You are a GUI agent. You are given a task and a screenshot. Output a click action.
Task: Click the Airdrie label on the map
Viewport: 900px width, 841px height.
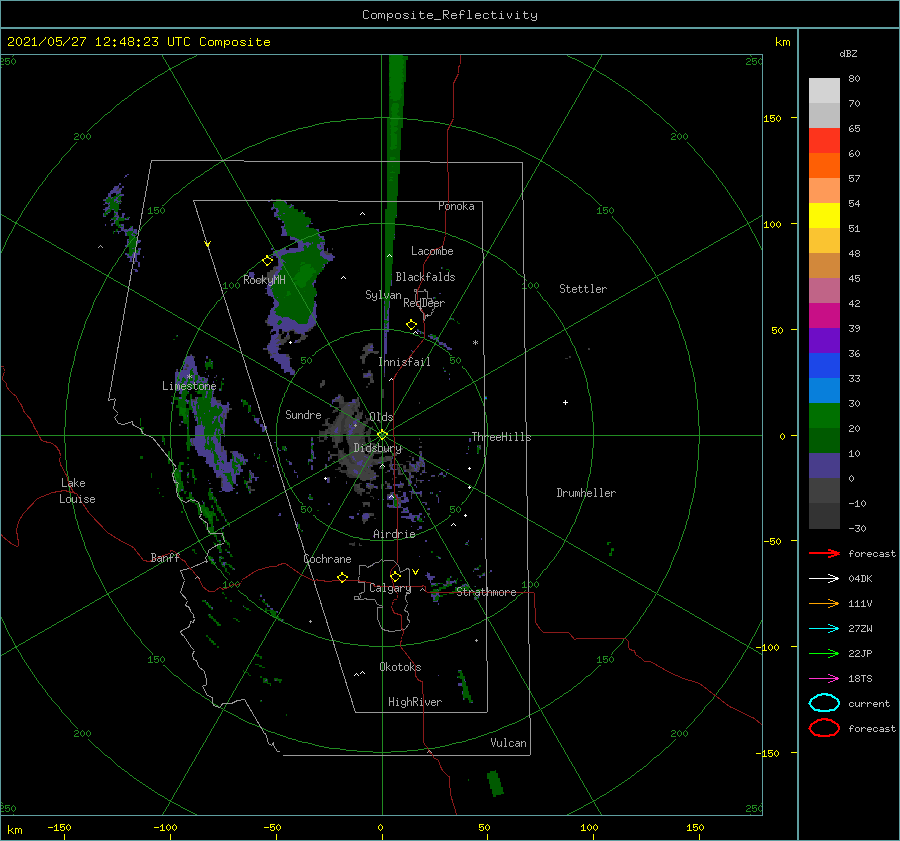pos(394,534)
